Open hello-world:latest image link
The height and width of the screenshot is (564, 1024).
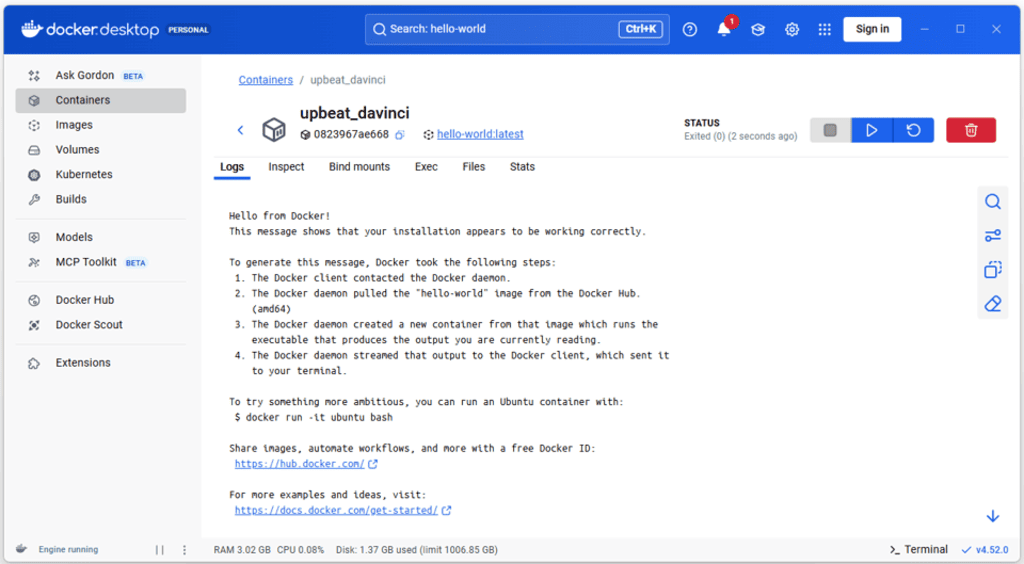(480, 134)
